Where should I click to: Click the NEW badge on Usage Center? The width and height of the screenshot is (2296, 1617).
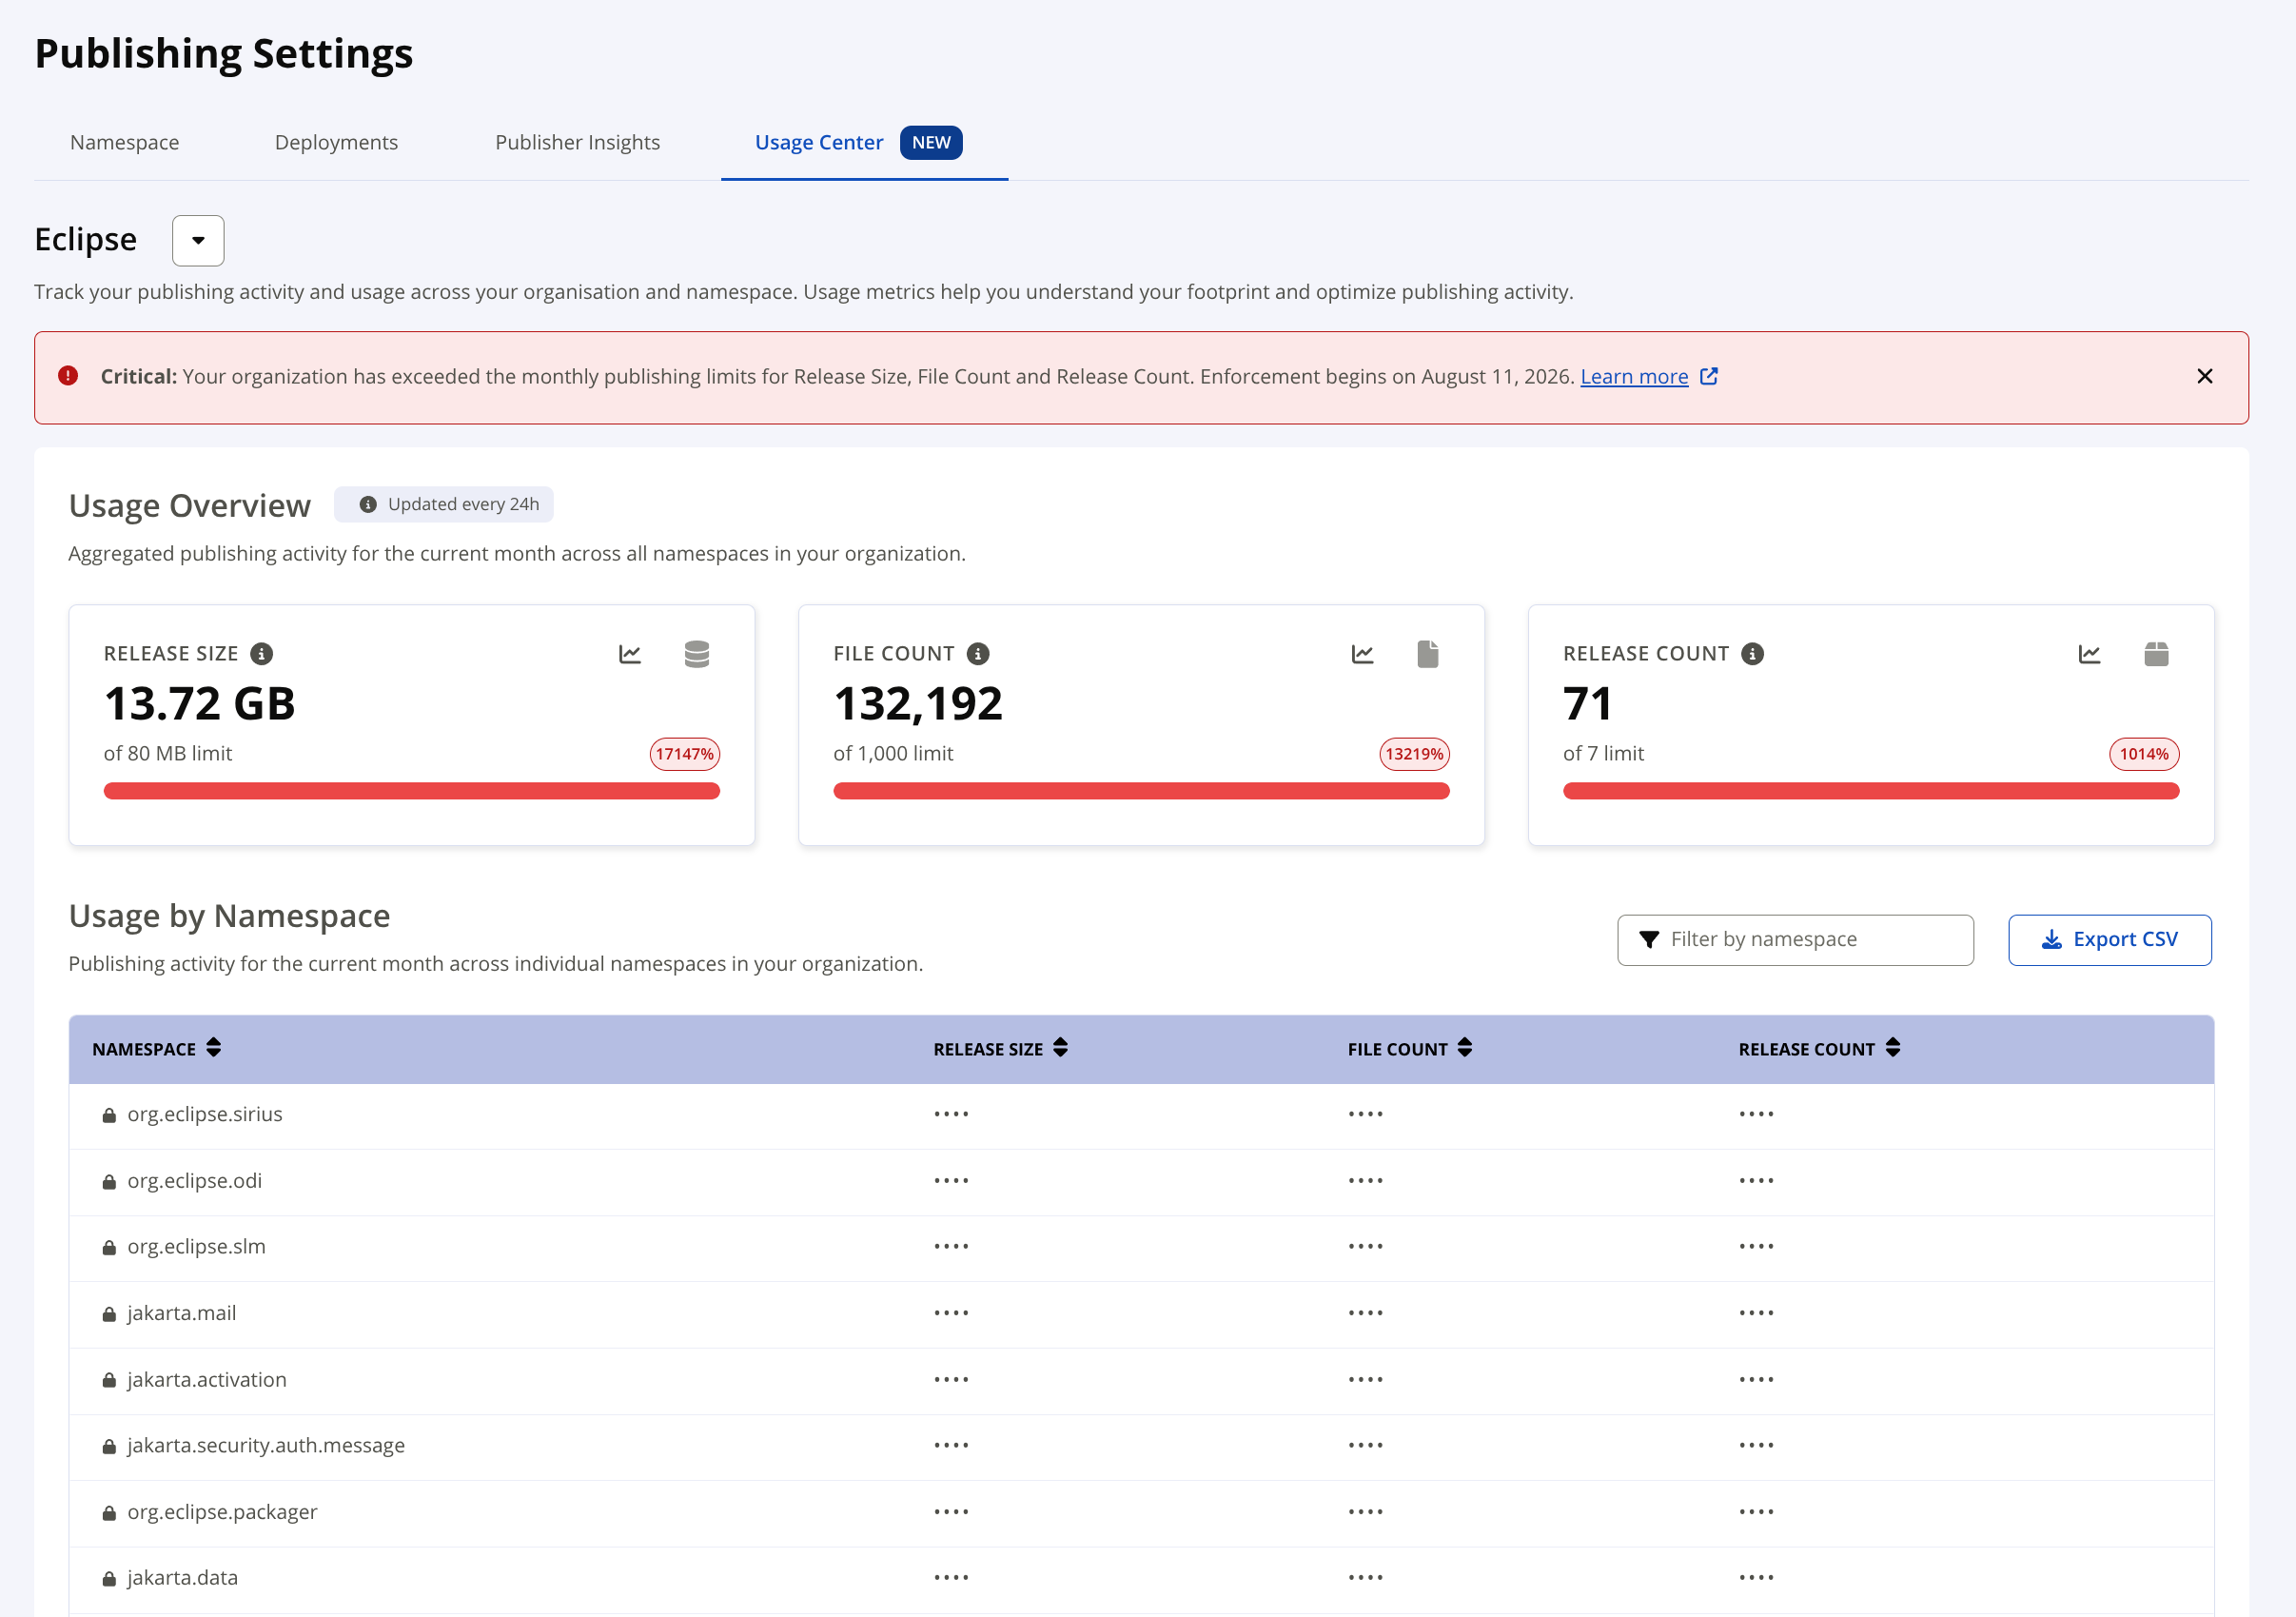(931, 143)
